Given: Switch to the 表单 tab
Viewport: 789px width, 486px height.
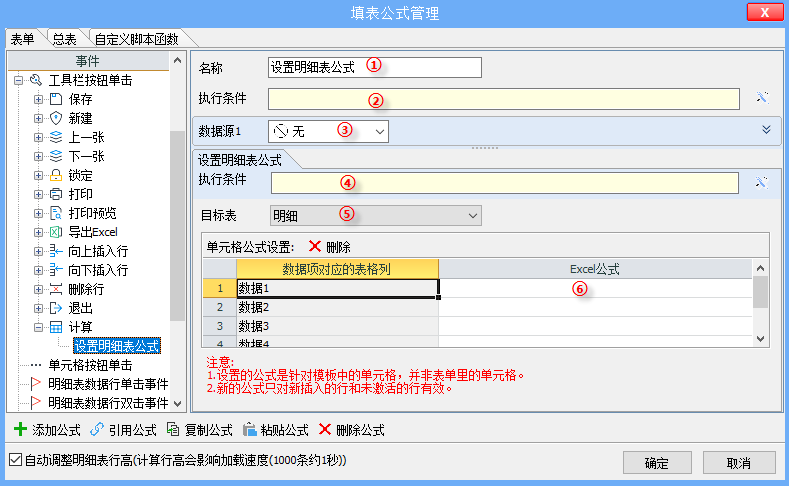Looking at the screenshot, I should [23, 39].
